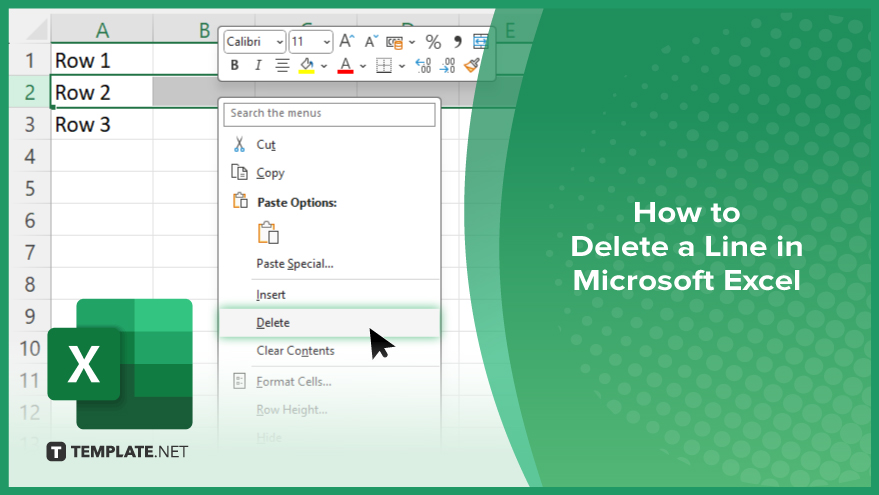Image resolution: width=879 pixels, height=495 pixels.
Task: Choose Row Height from context menu
Action: (330, 409)
